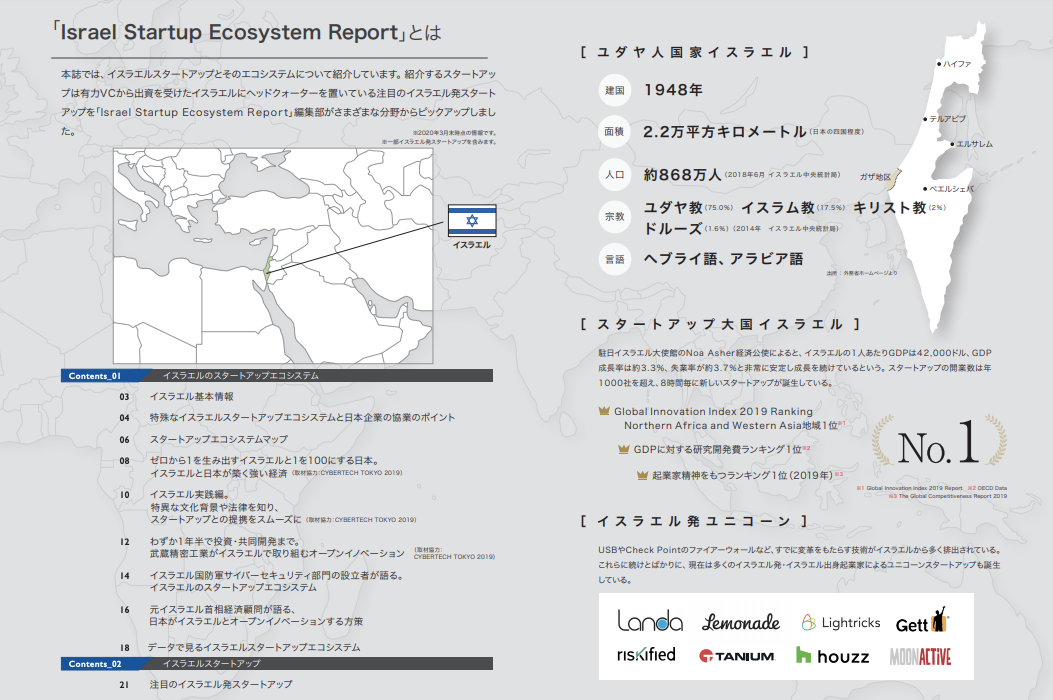
Task: Select the ドルーズ religion text
Action: tap(674, 228)
